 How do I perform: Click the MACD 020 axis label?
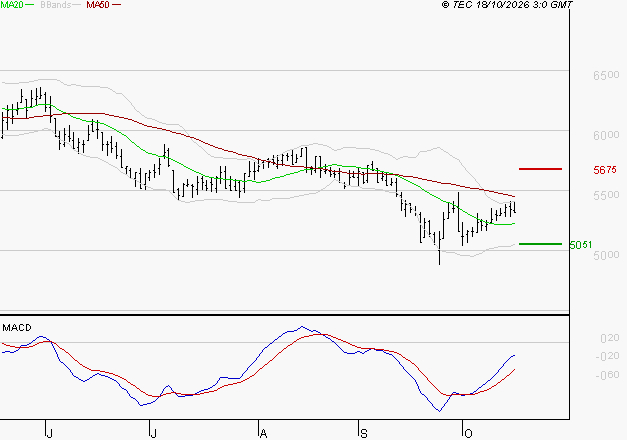pos(610,338)
